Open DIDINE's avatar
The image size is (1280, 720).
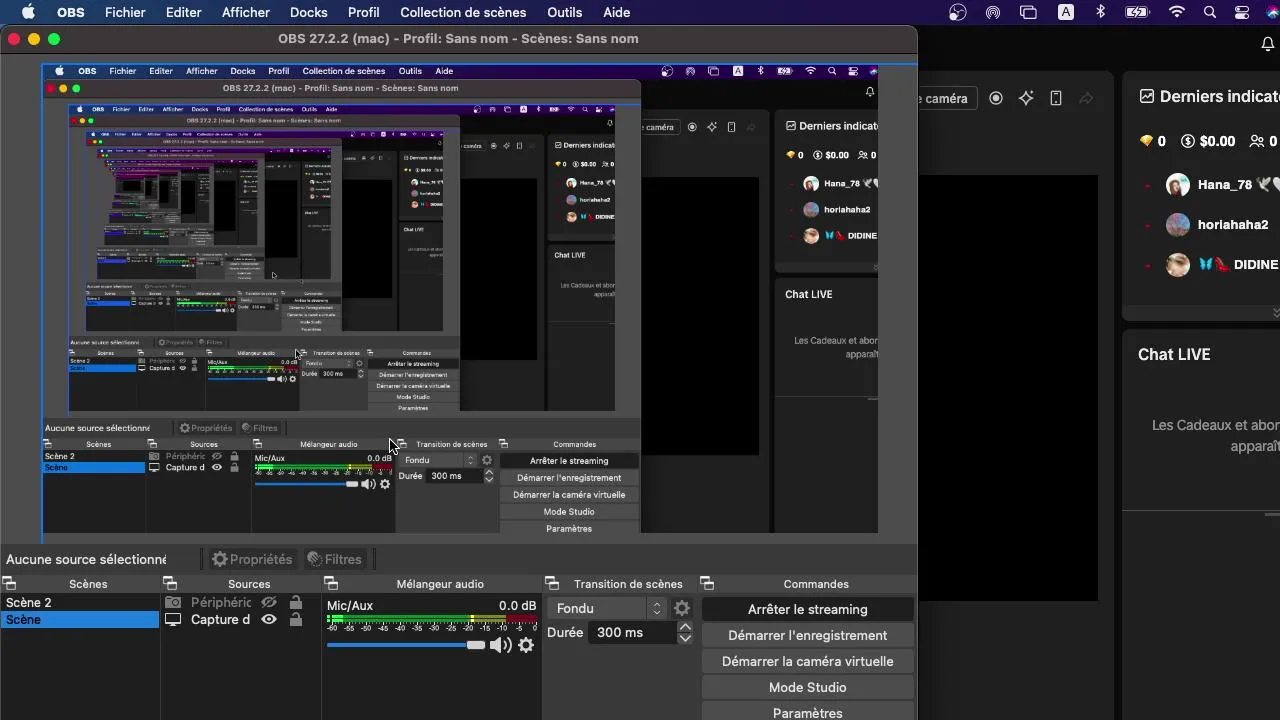click(x=1178, y=265)
